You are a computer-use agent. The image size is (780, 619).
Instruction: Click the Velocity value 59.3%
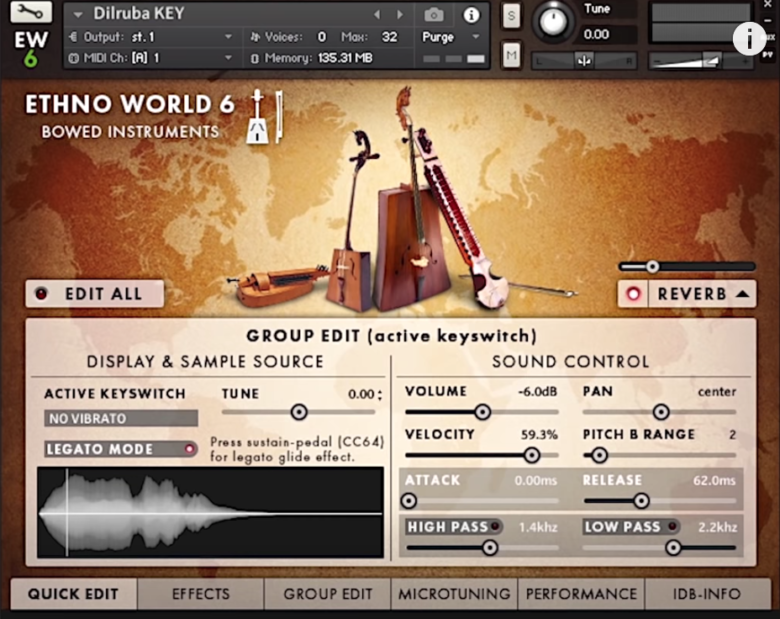point(539,435)
